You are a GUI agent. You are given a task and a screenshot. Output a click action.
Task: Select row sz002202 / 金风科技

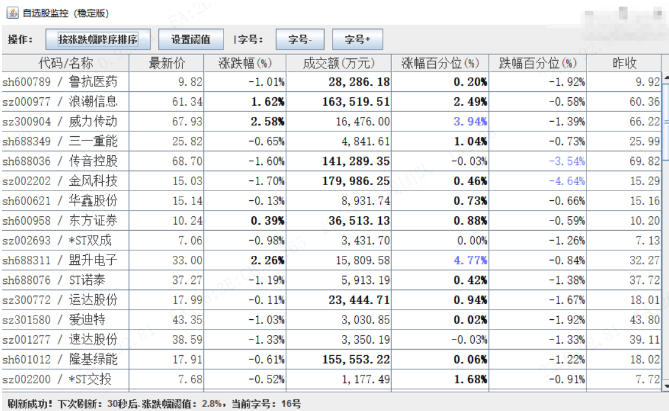click(332, 181)
